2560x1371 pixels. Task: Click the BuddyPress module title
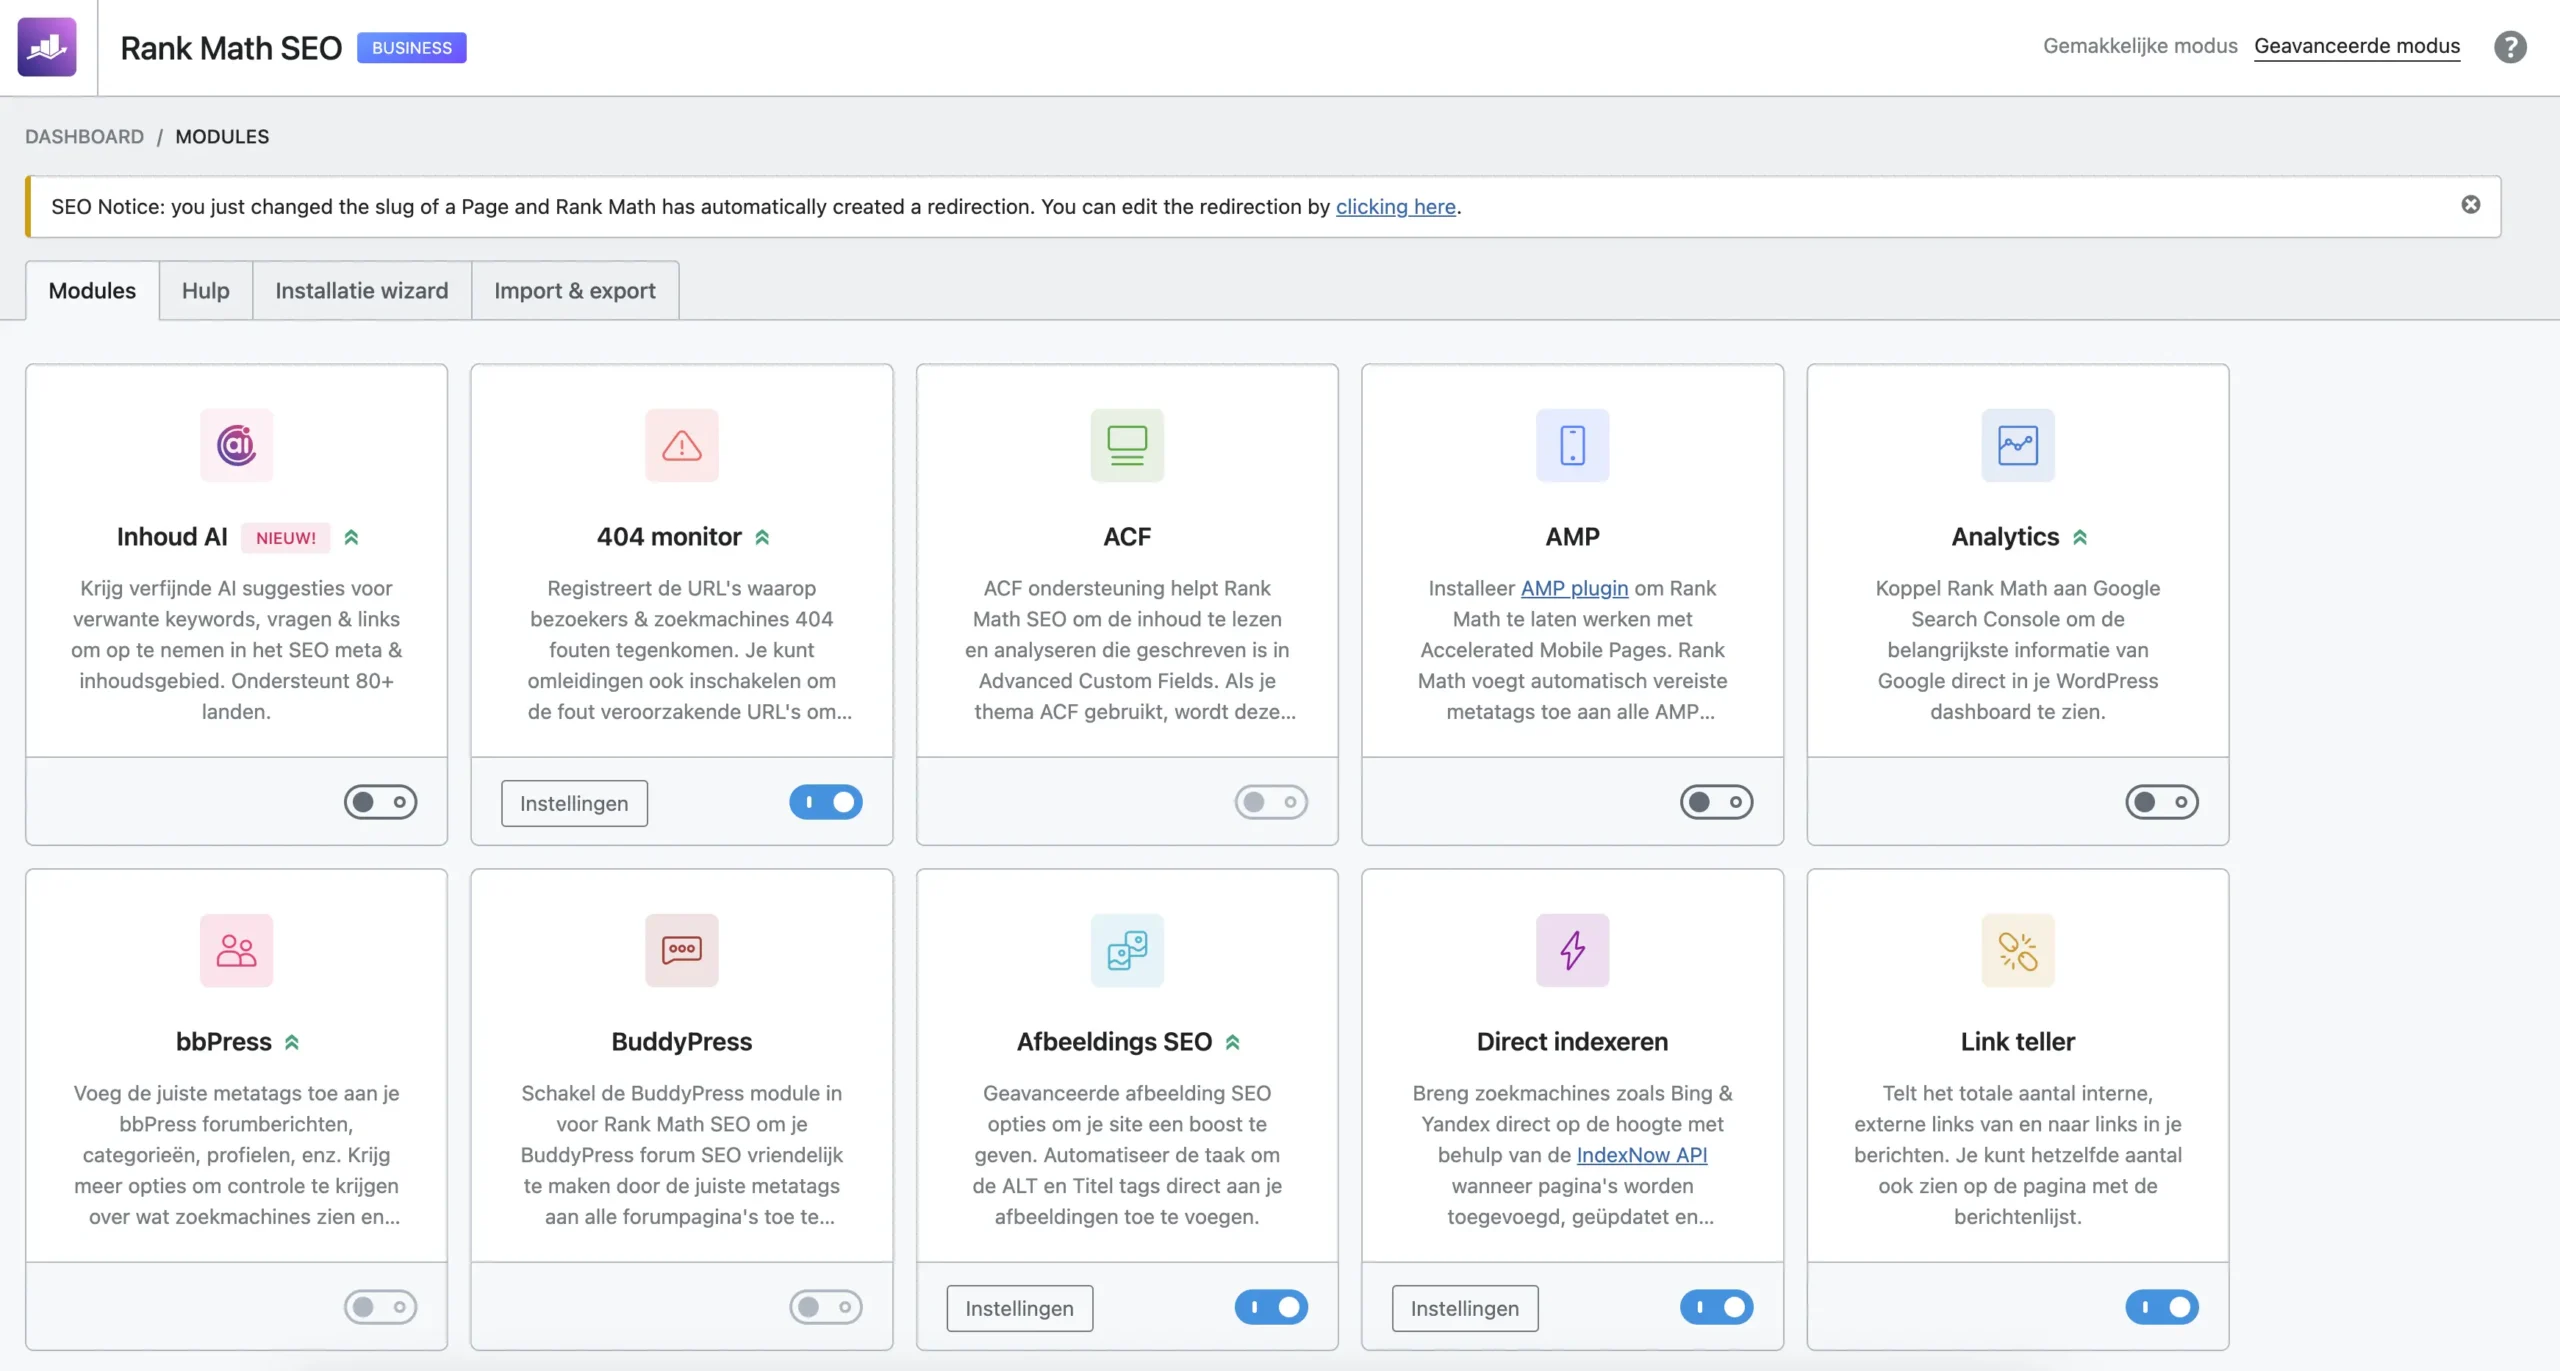(x=682, y=1042)
